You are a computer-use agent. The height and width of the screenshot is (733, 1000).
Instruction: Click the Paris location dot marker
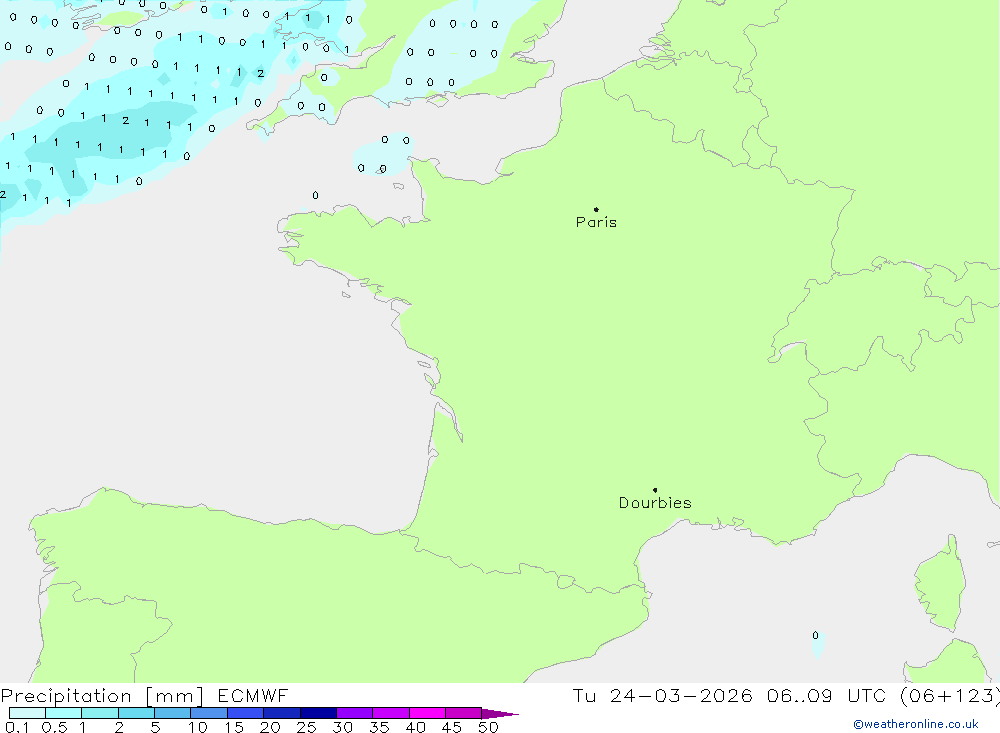(x=596, y=209)
